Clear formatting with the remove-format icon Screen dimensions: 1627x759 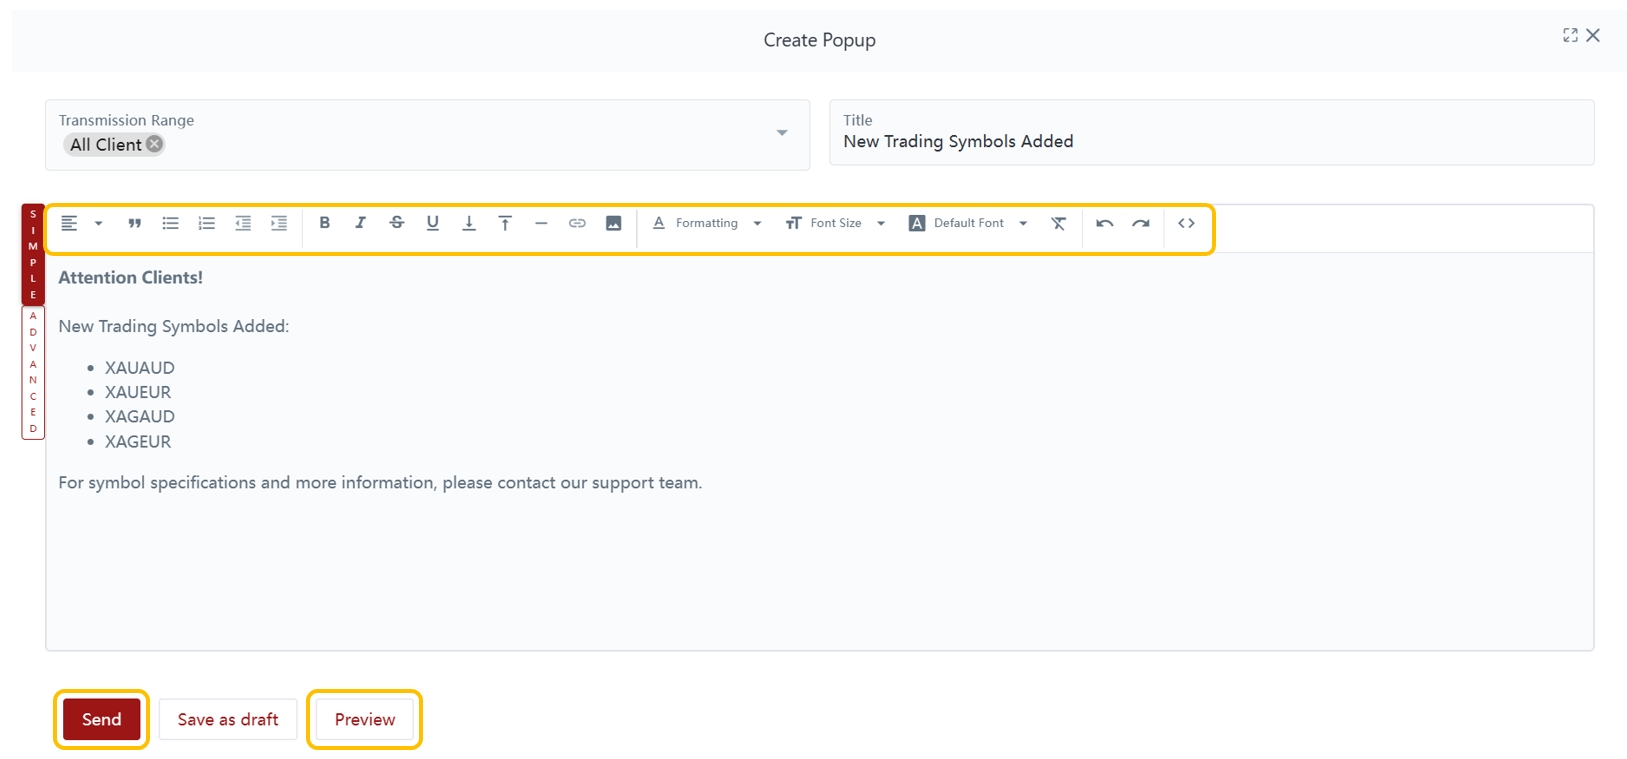click(1058, 223)
